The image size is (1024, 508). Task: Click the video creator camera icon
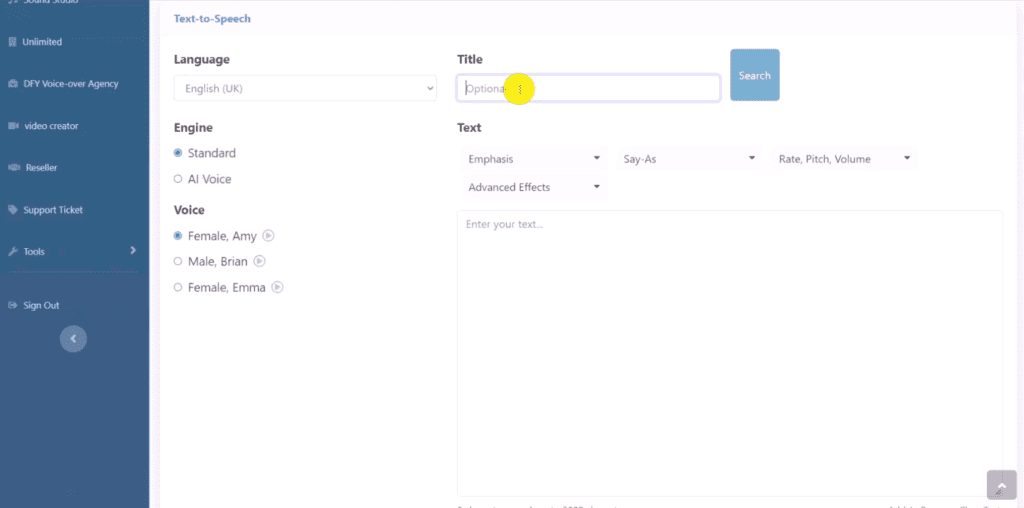(12, 125)
